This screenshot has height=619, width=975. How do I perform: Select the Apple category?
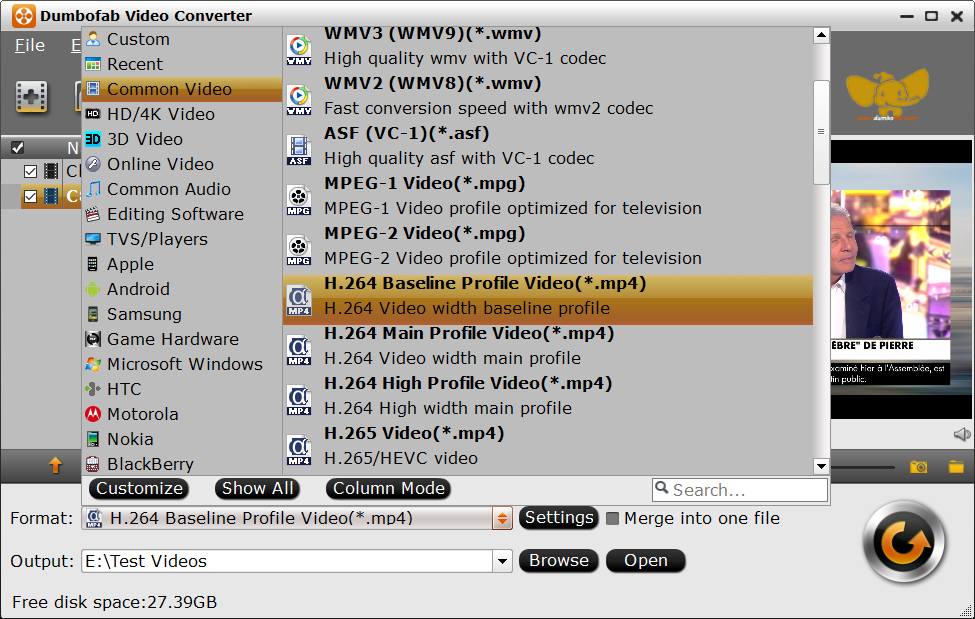(182, 264)
